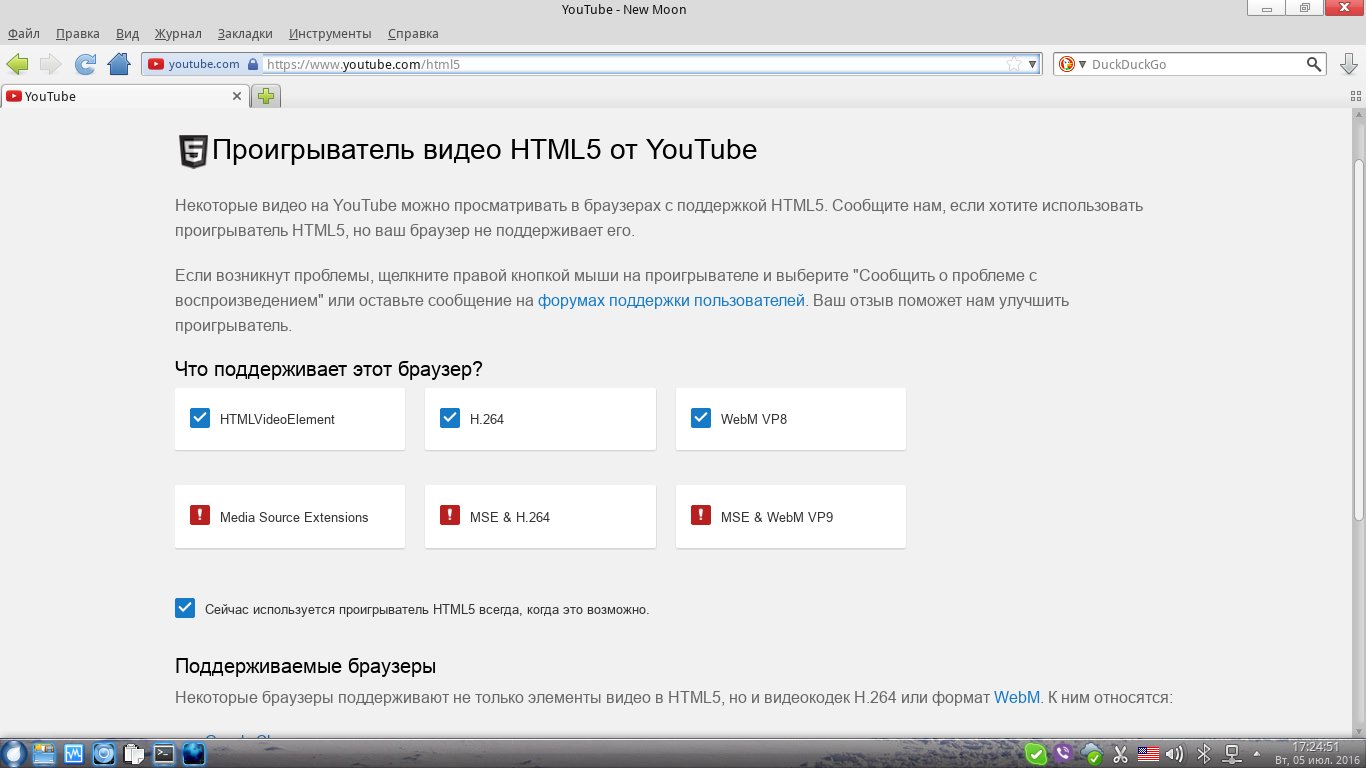Toggle the always-use HTML5 player checkbox
The image size is (1366, 768).
(x=185, y=608)
